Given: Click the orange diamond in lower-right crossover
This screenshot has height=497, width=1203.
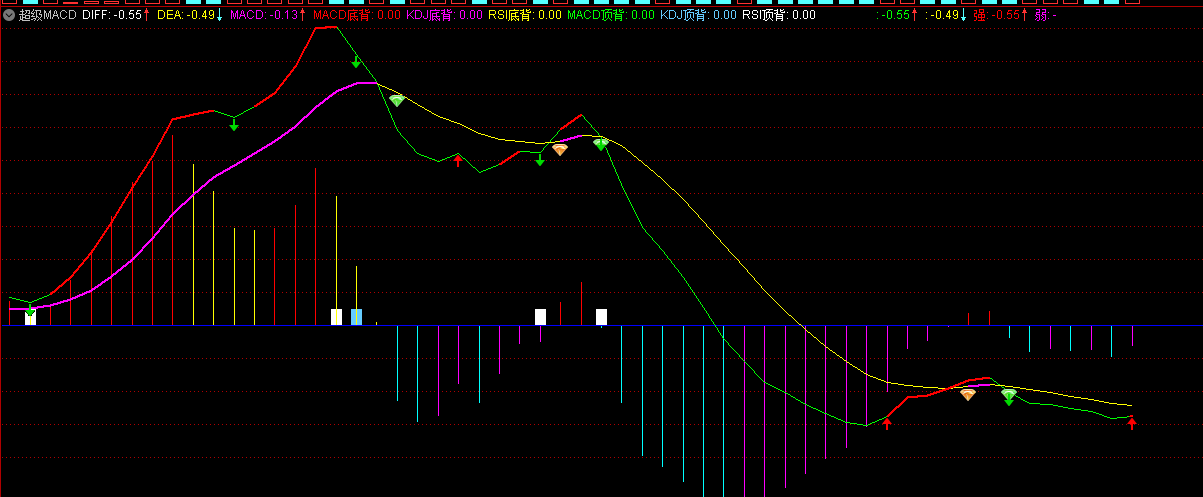Looking at the screenshot, I should point(968,394).
